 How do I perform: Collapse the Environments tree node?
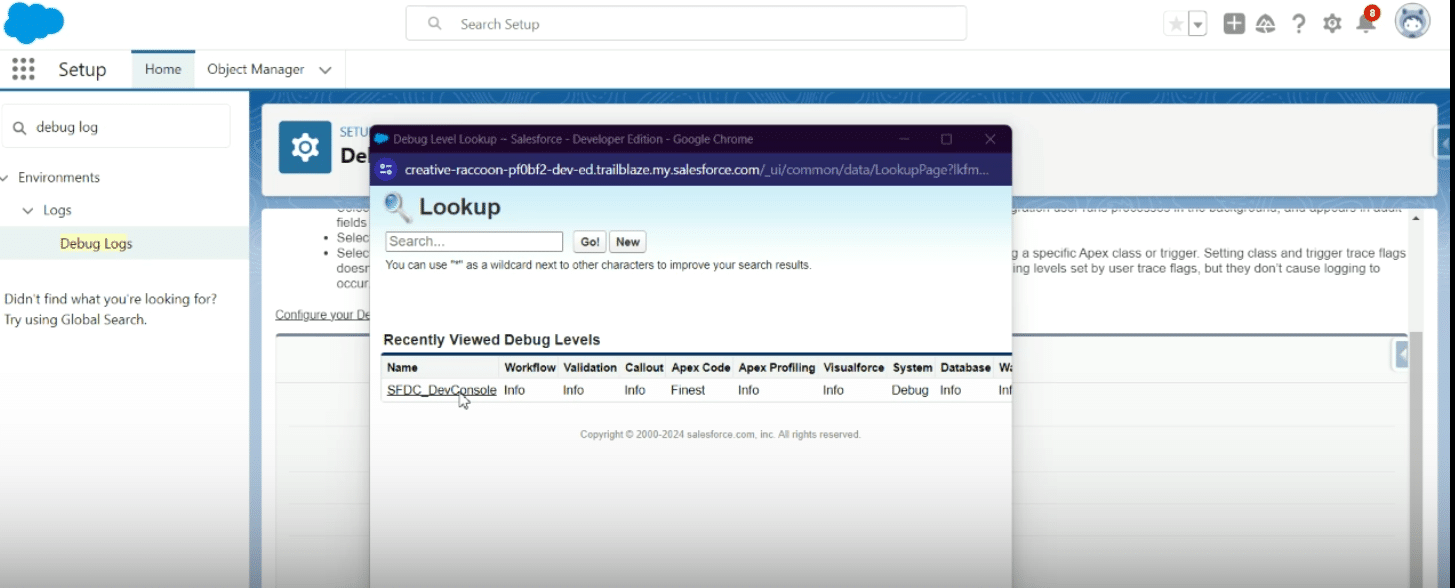6,178
